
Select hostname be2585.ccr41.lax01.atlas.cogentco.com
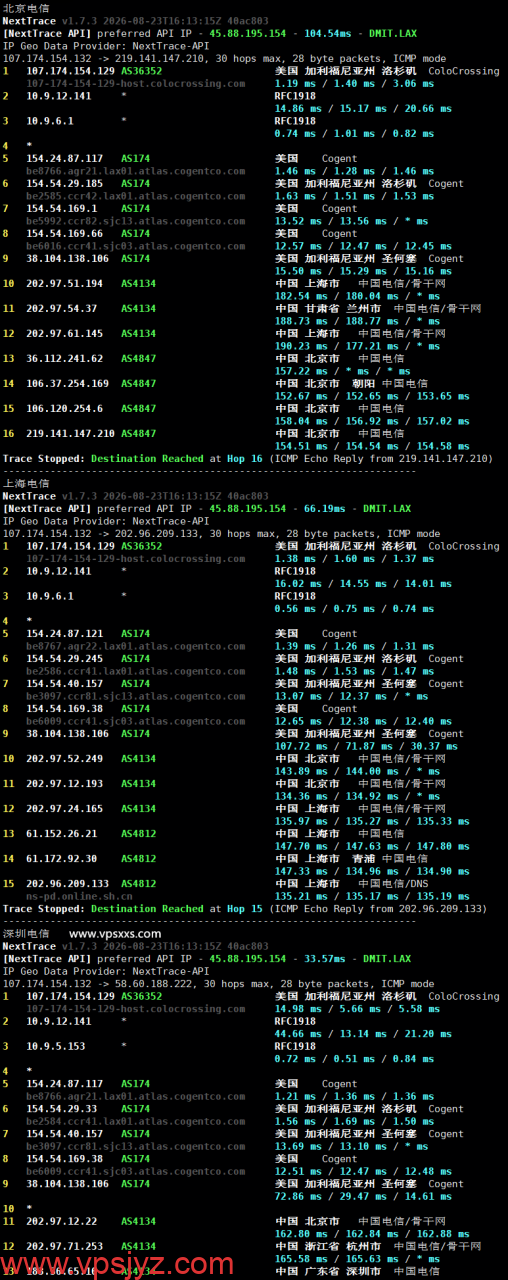click(135, 196)
